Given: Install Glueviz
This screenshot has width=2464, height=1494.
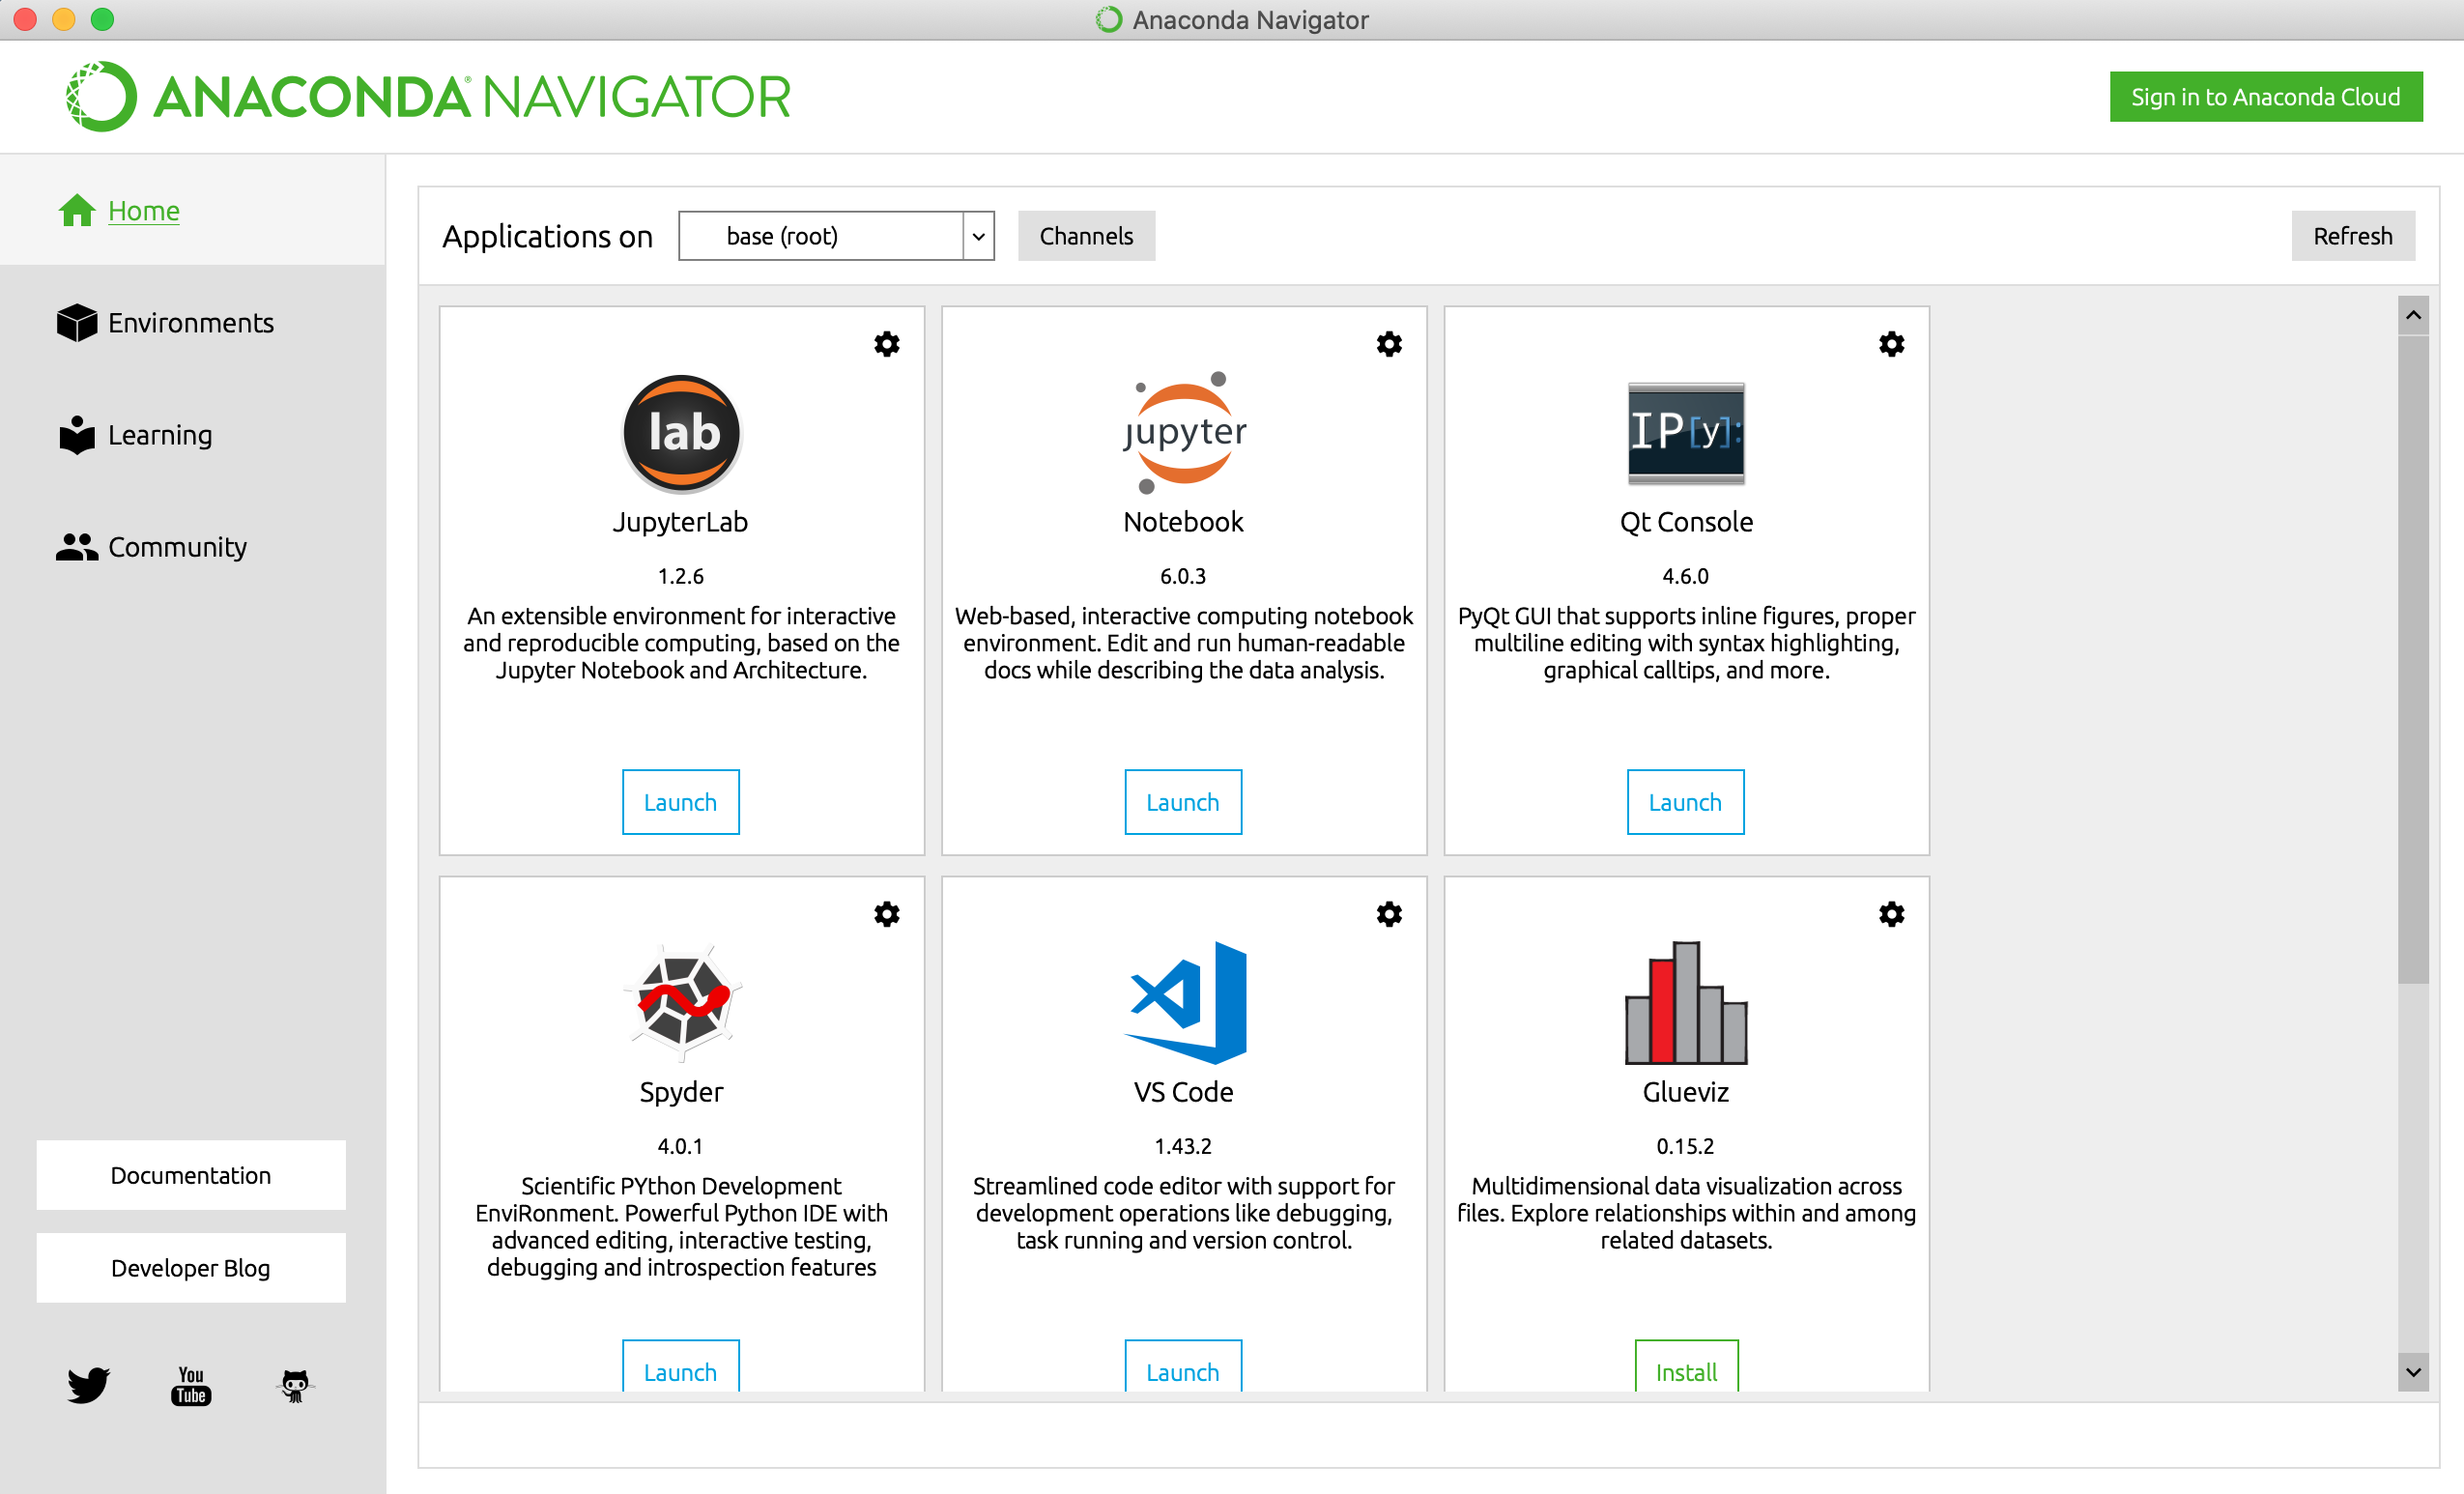Looking at the screenshot, I should point(1686,1368).
